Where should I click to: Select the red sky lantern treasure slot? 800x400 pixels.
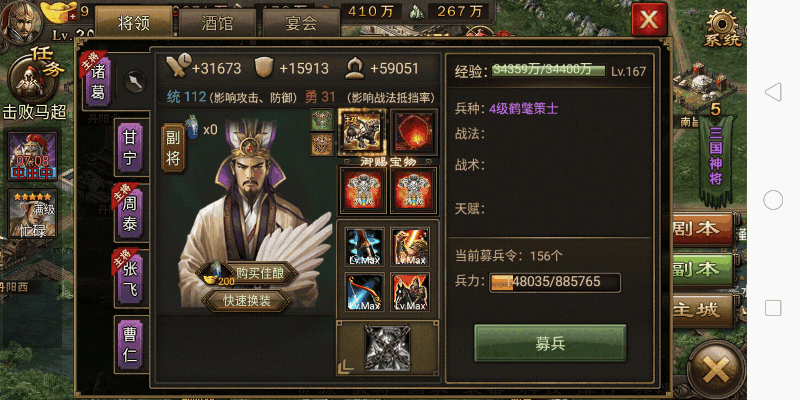pyautogui.click(x=414, y=132)
